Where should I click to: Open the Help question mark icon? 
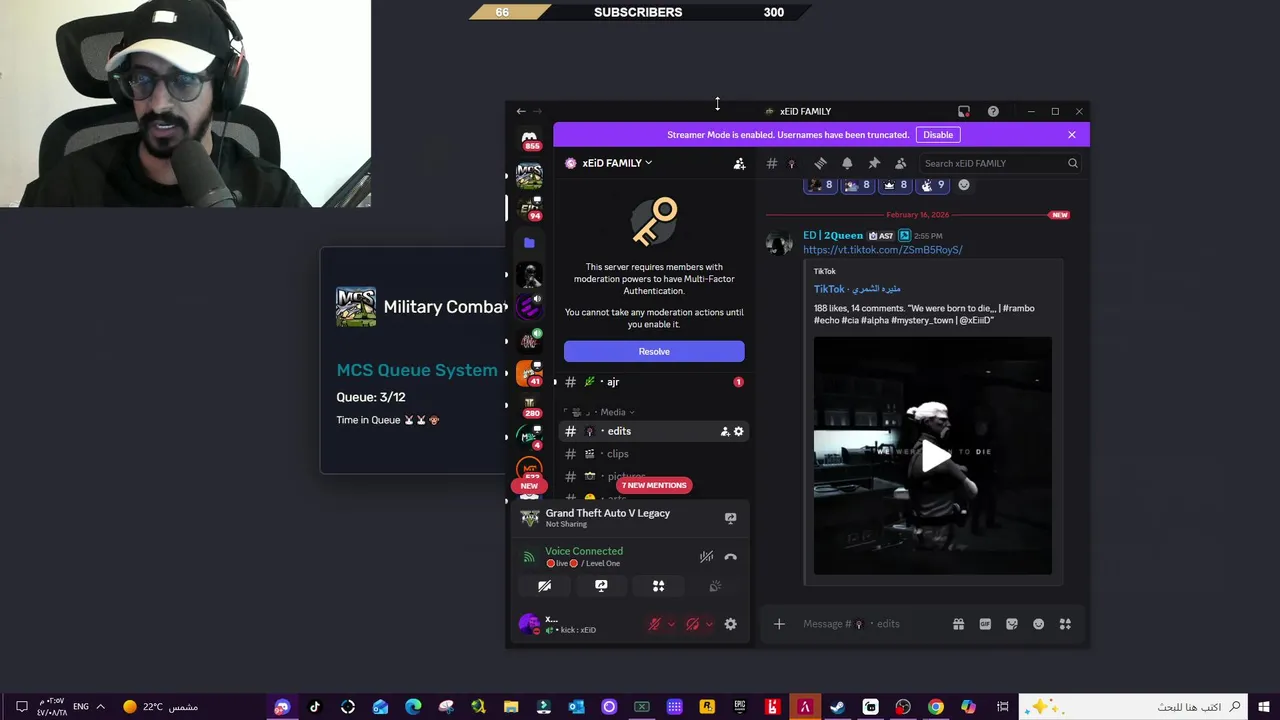(x=993, y=111)
